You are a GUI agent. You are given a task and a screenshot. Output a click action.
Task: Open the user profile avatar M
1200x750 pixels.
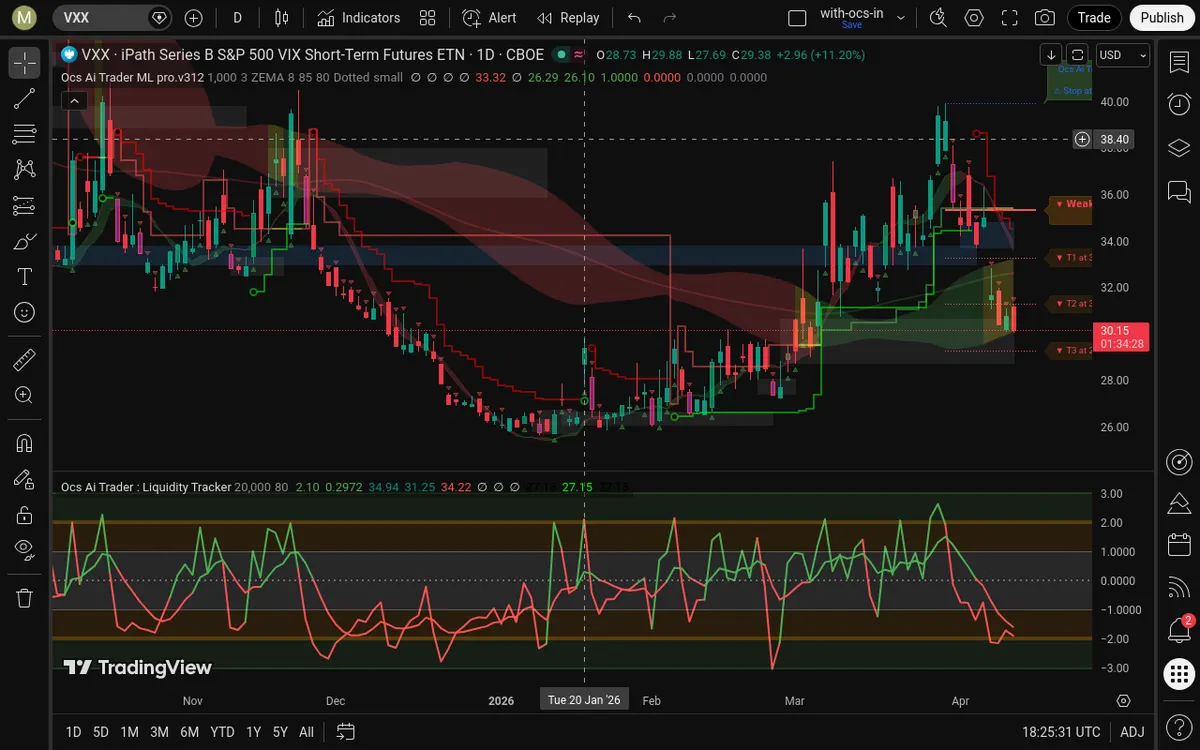25,18
